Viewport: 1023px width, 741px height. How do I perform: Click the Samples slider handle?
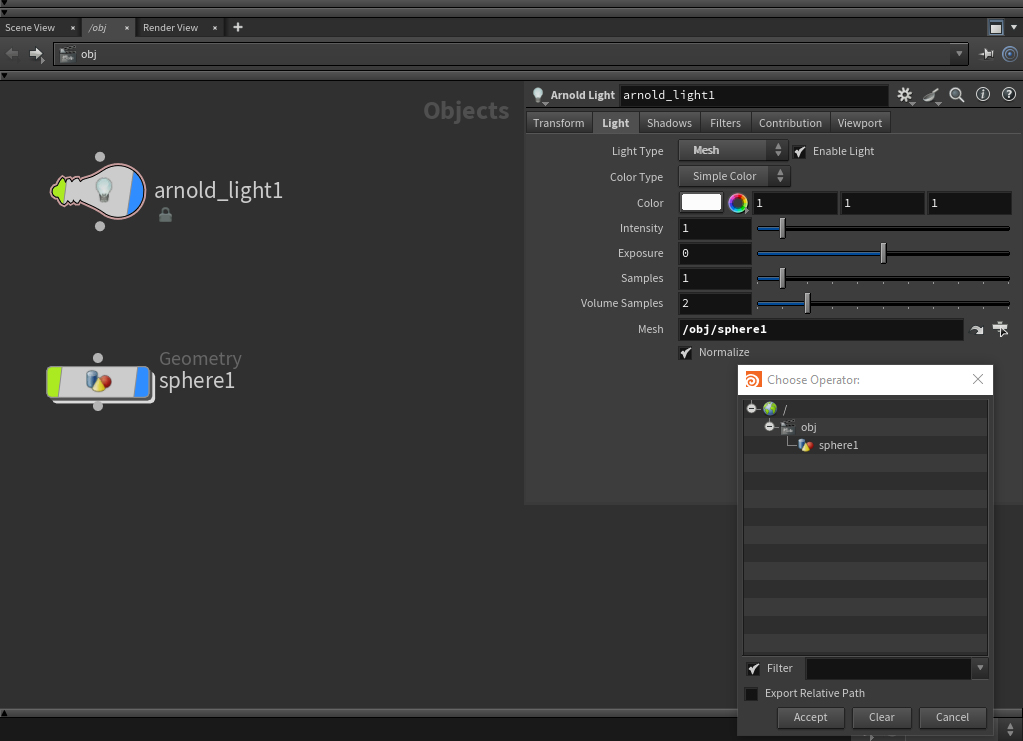782,279
